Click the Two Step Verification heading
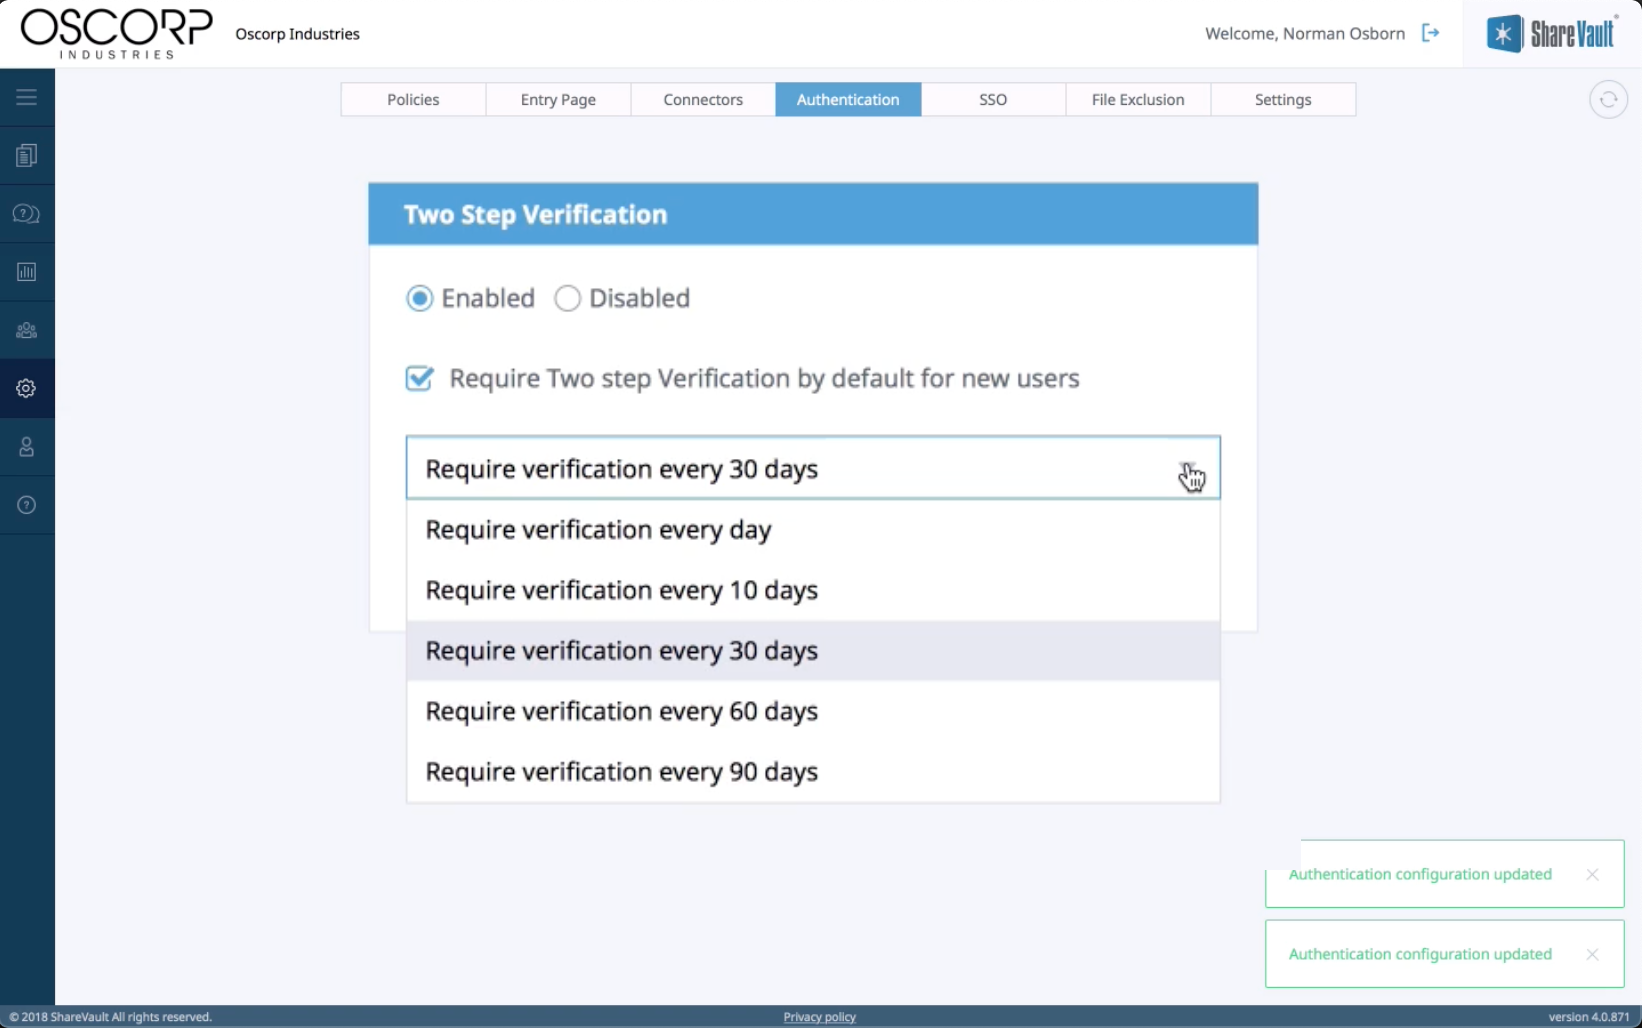 pos(535,214)
